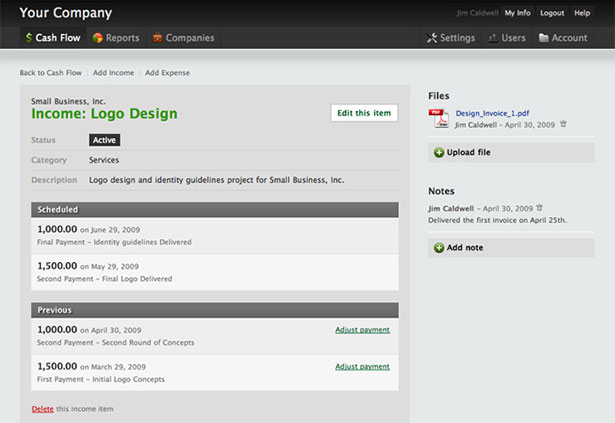
Task: Click the Your Company title
Action: tap(66, 13)
